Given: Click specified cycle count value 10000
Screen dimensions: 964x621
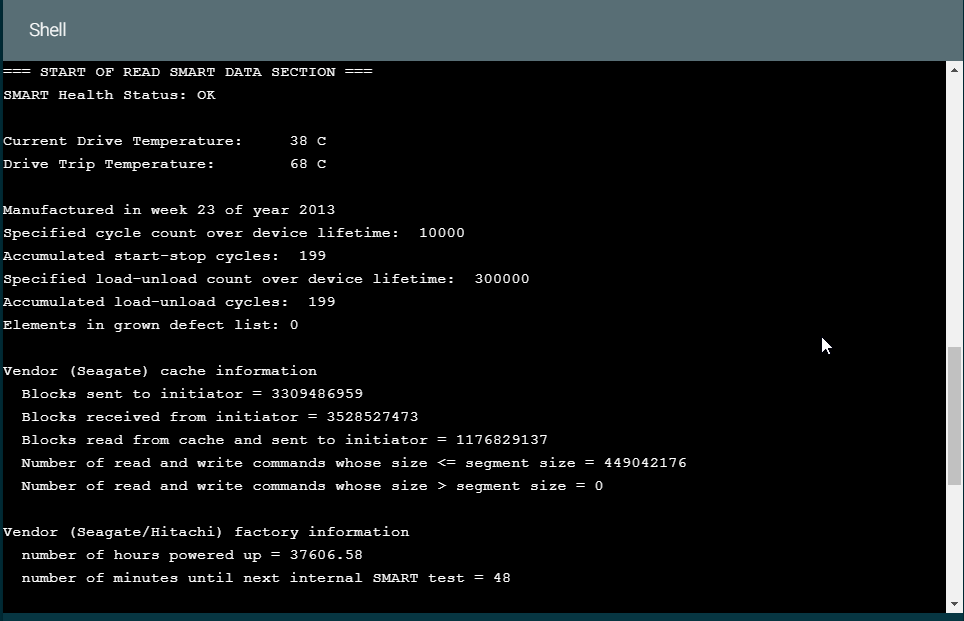Looking at the screenshot, I should point(442,233).
